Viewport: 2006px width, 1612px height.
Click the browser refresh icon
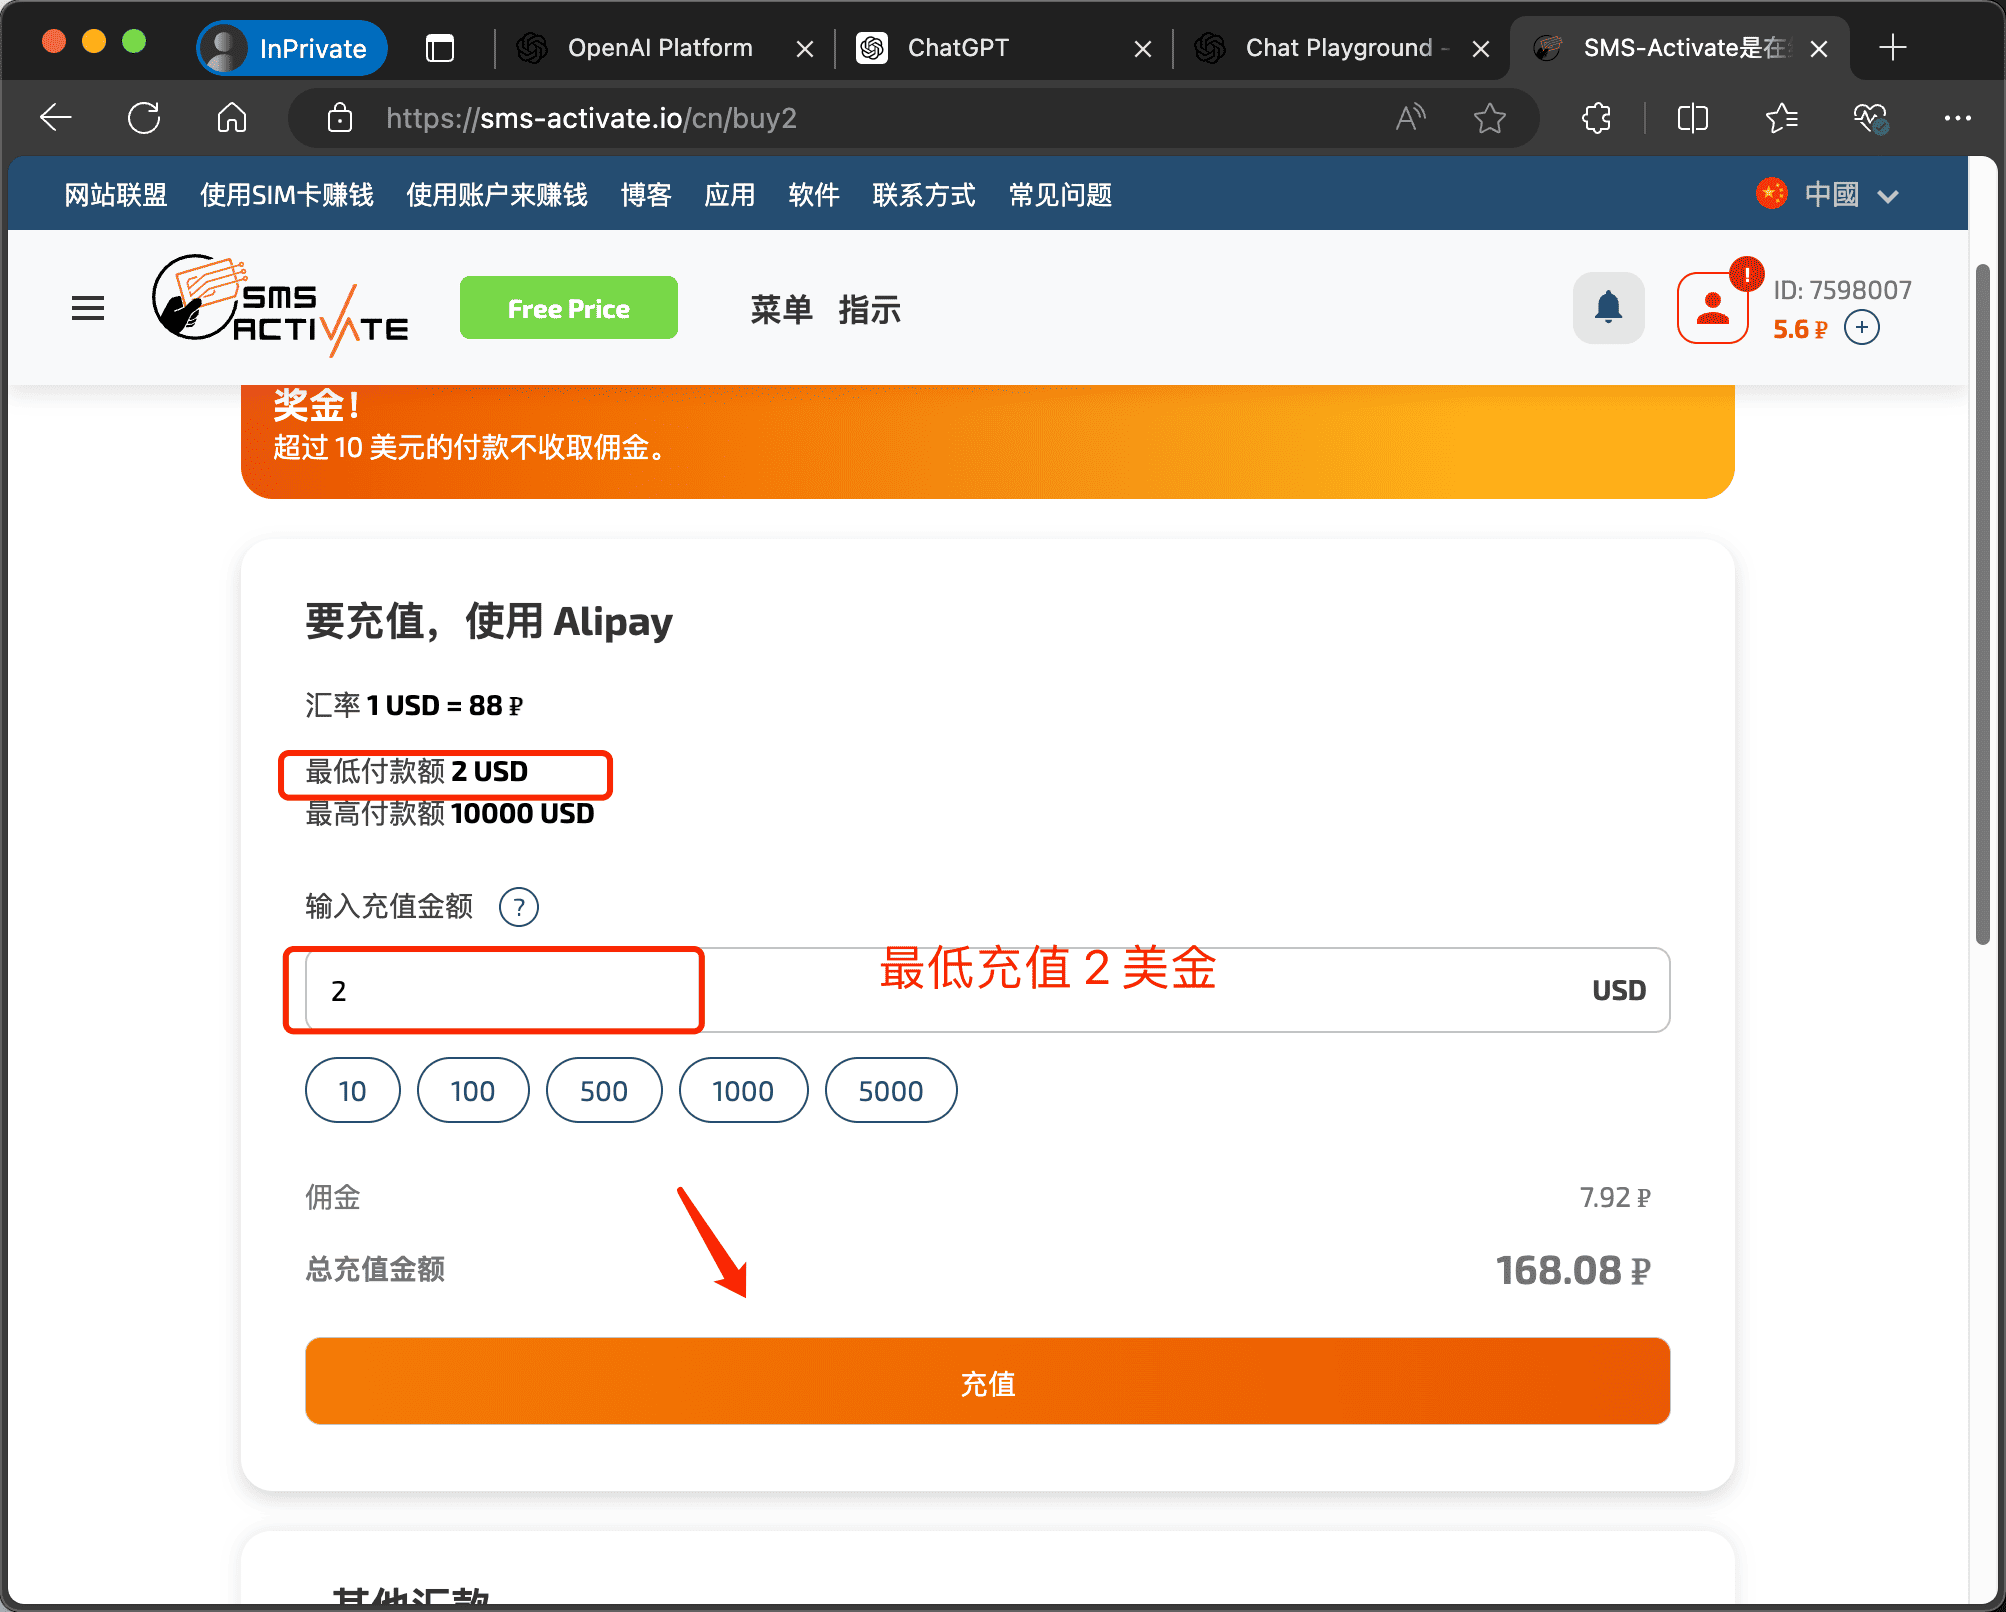coord(144,118)
